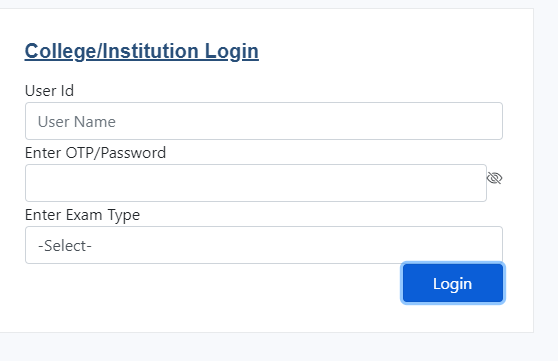Screen dimensions: 558x361
Task: Select the field showing User Name placeholder
Action: [264, 121]
